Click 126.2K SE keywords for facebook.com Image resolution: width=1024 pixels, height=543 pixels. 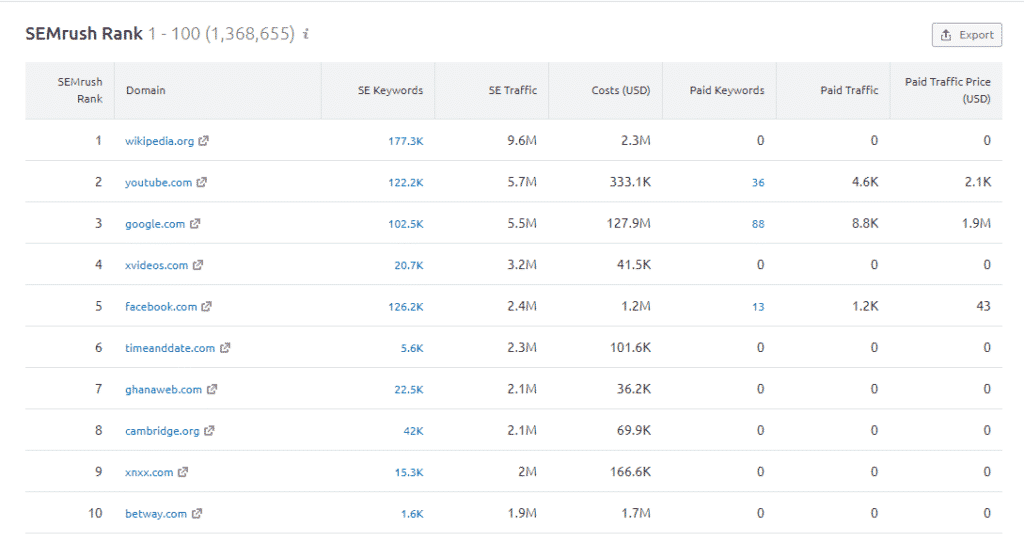(x=406, y=306)
